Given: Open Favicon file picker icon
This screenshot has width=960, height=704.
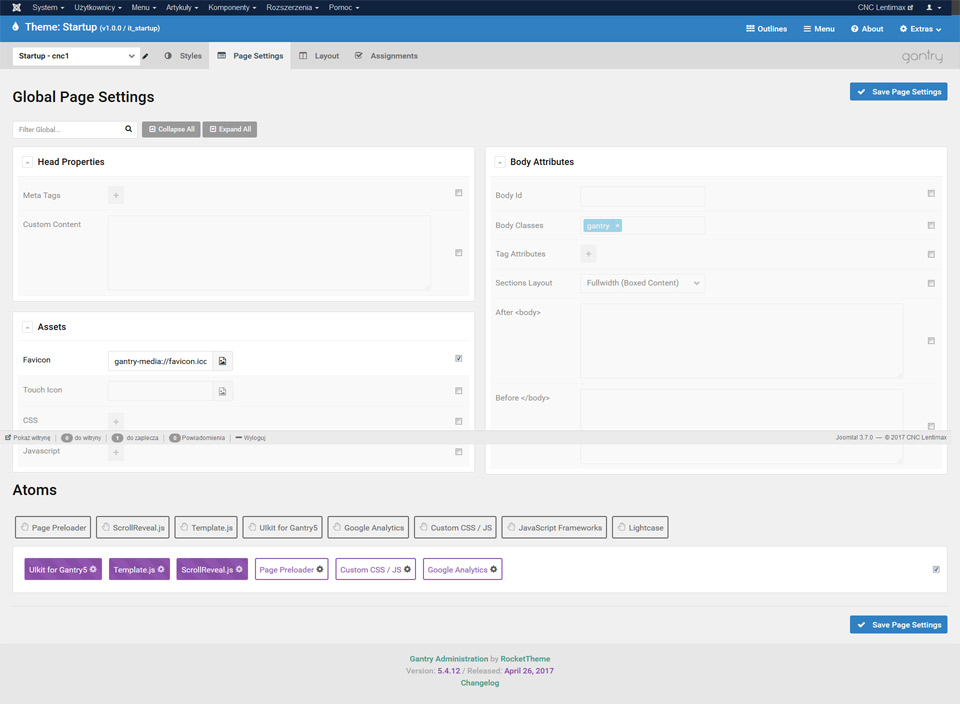Looking at the screenshot, I should click(x=223, y=361).
